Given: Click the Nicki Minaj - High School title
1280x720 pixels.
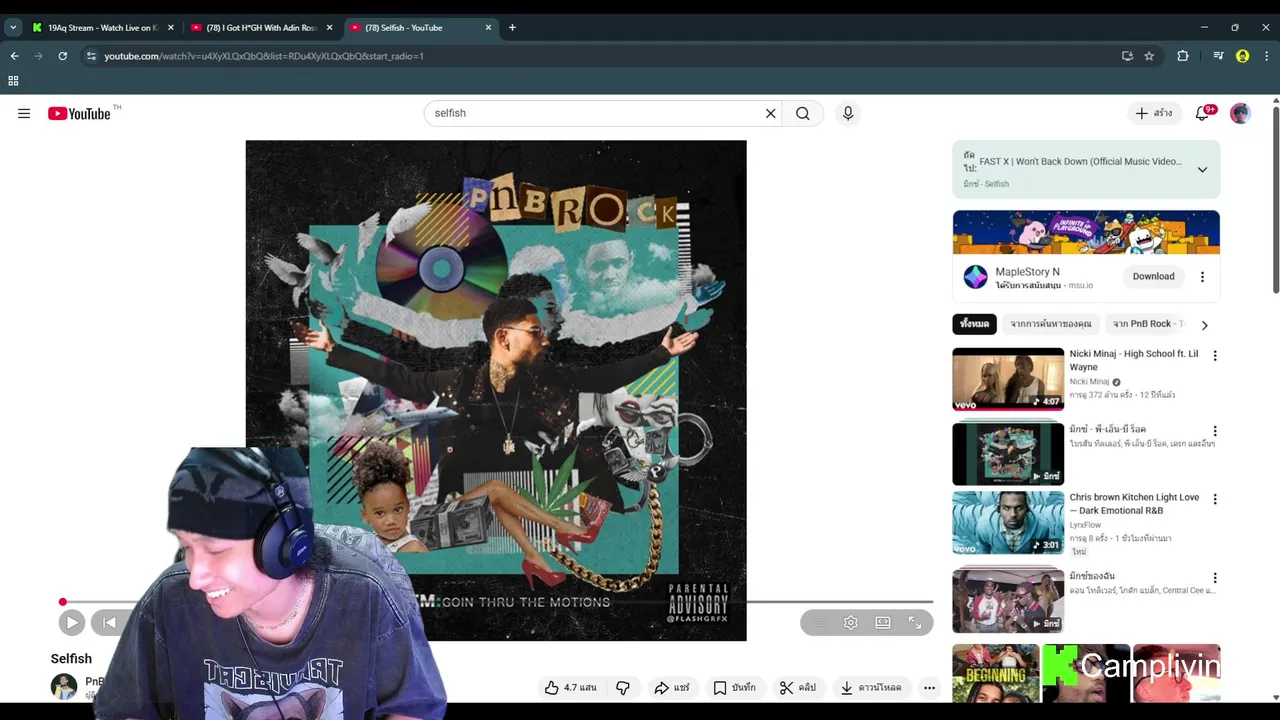Looking at the screenshot, I should point(1133,360).
